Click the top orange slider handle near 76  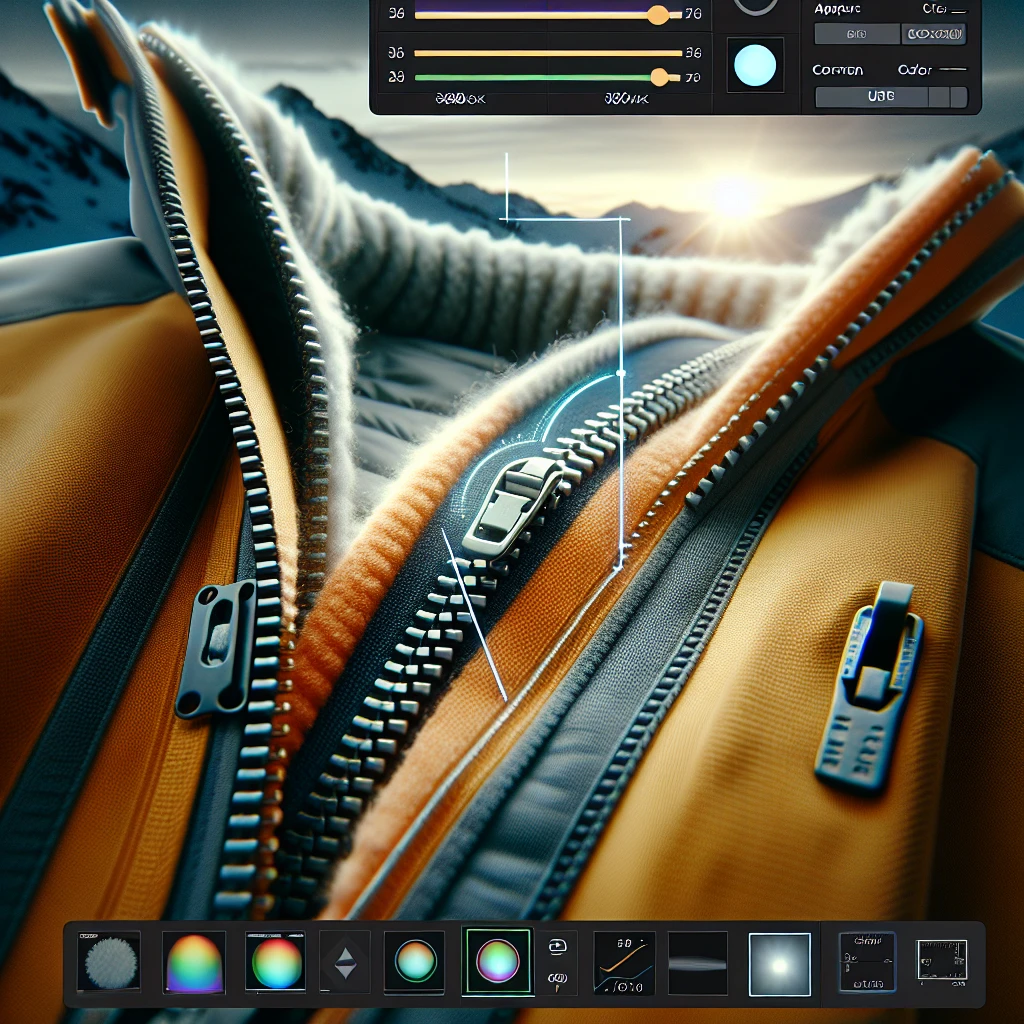coord(658,14)
